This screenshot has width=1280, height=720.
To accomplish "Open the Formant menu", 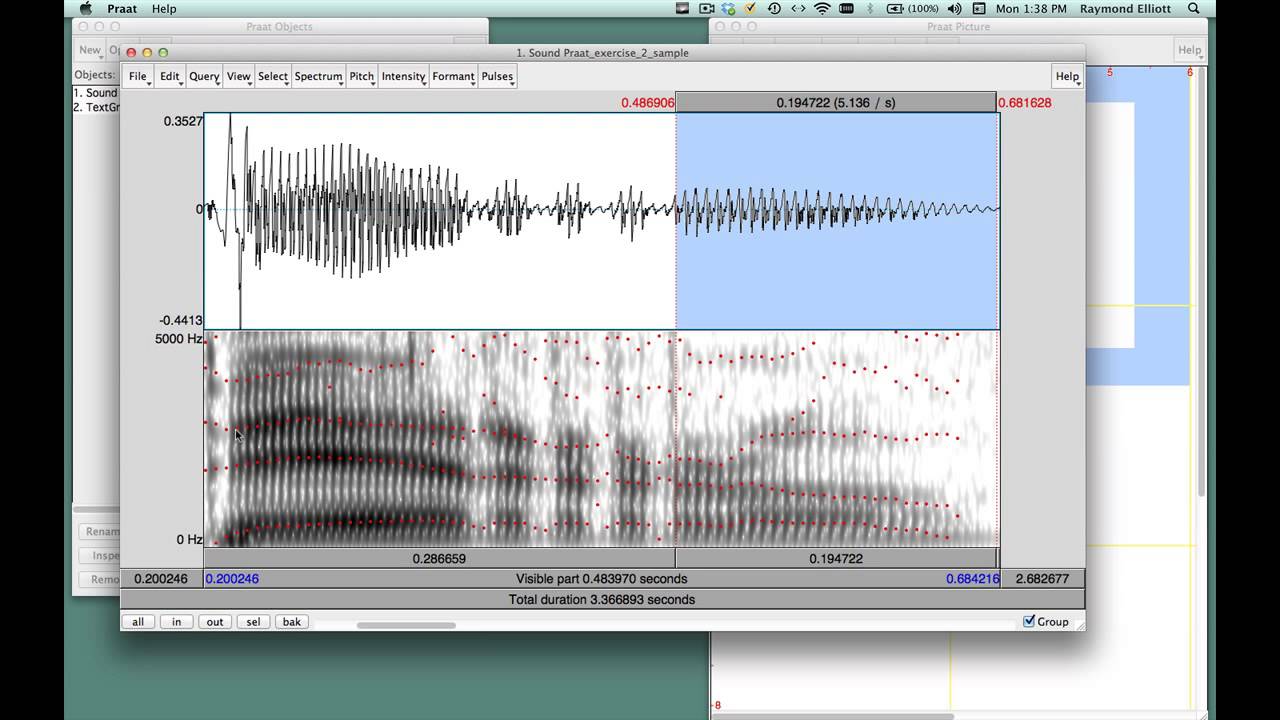I will (x=453, y=76).
